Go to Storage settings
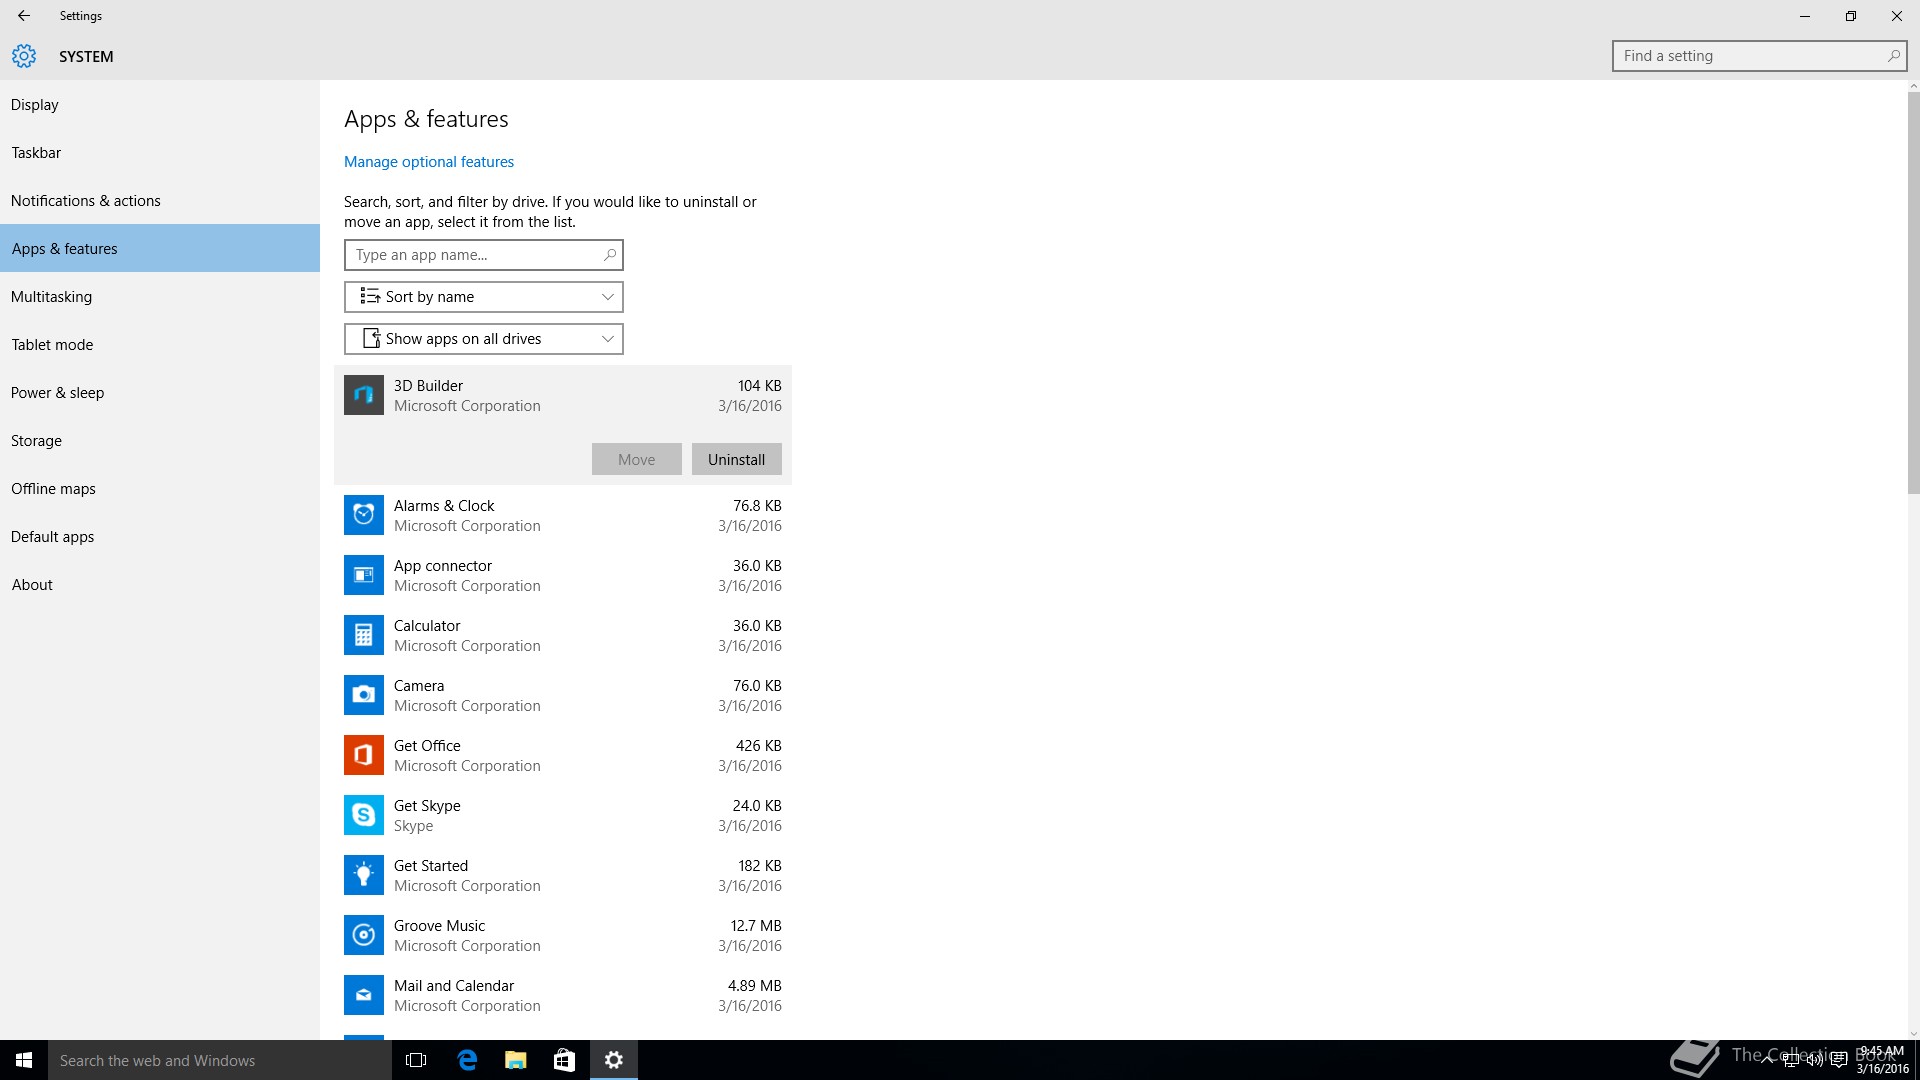 click(160, 441)
